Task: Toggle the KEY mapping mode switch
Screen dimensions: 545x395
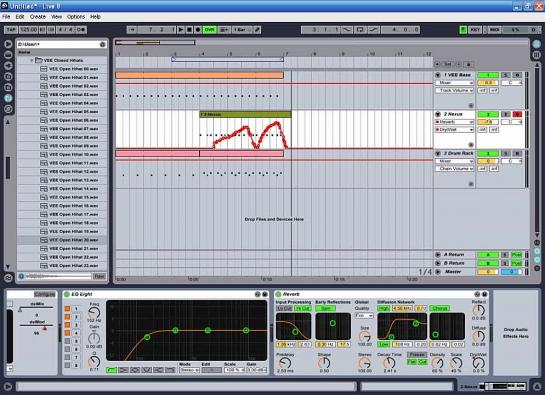Action: click(475, 30)
